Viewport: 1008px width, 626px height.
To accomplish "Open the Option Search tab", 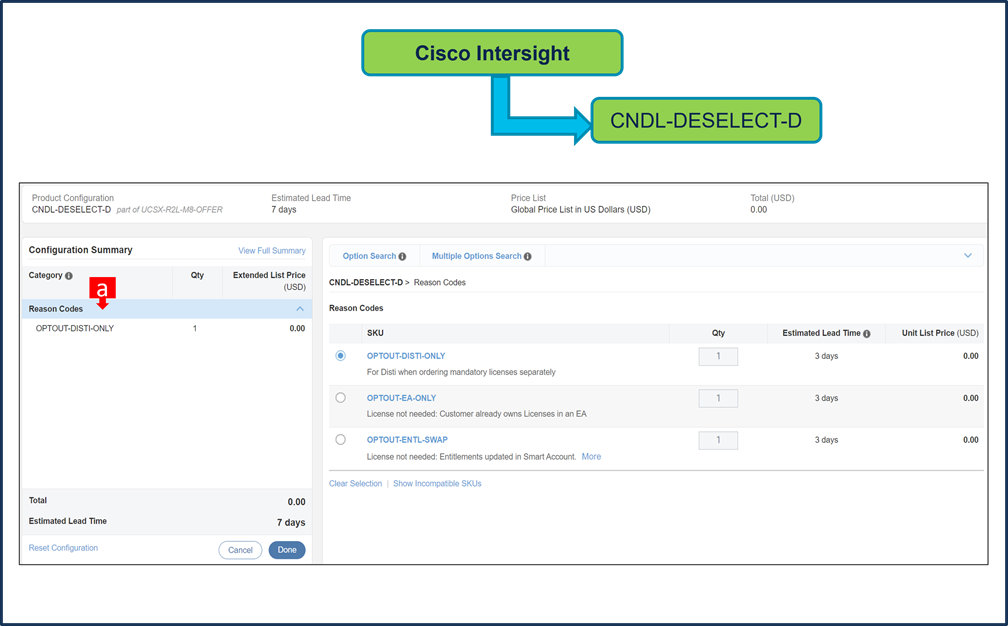I will 369,256.
